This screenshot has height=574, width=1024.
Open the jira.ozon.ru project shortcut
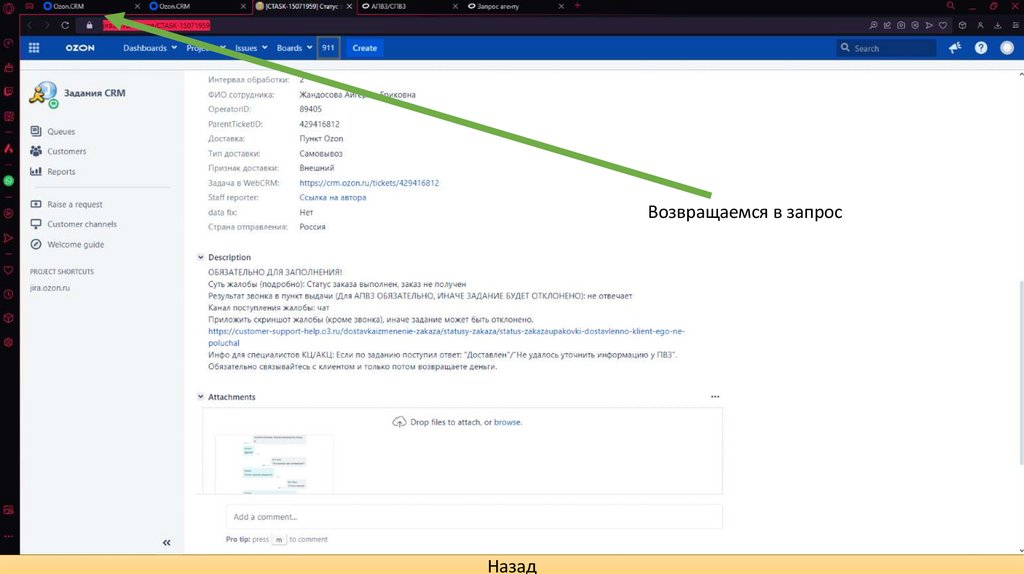click(x=50, y=287)
